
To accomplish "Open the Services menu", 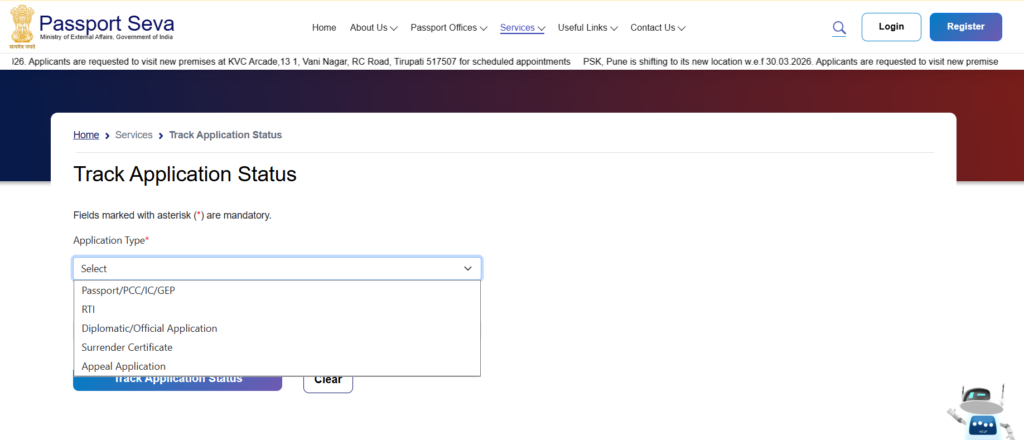I will [x=522, y=27].
